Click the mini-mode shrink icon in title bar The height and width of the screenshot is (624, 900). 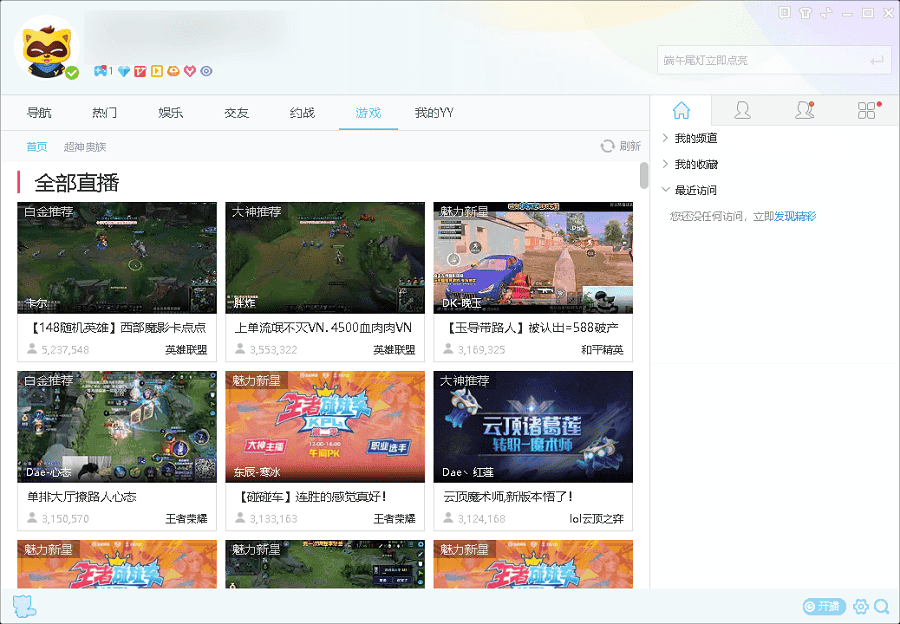click(x=827, y=13)
